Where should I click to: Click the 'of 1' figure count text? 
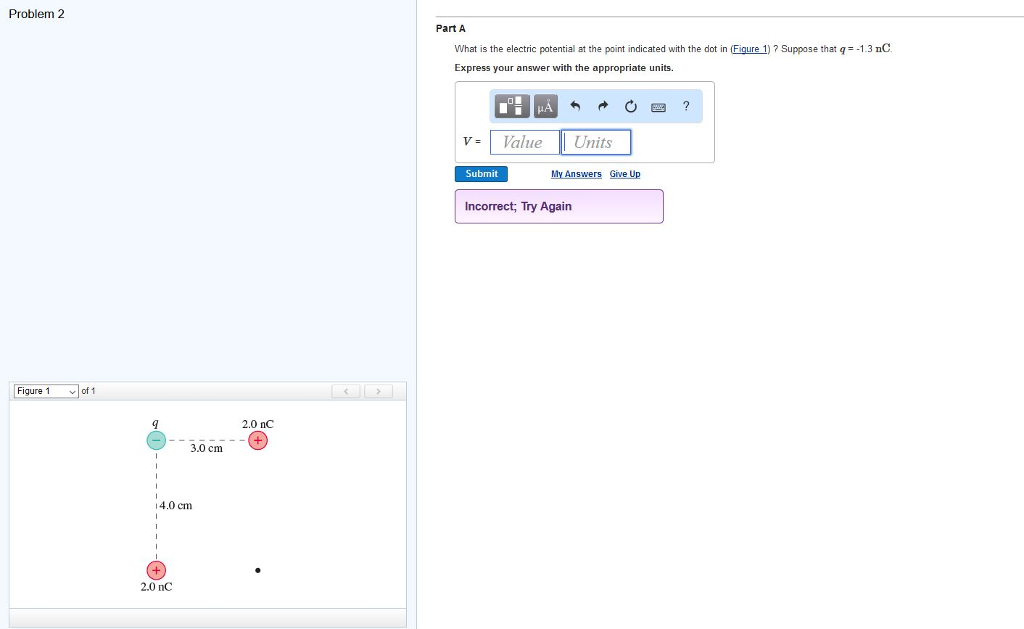[x=88, y=391]
